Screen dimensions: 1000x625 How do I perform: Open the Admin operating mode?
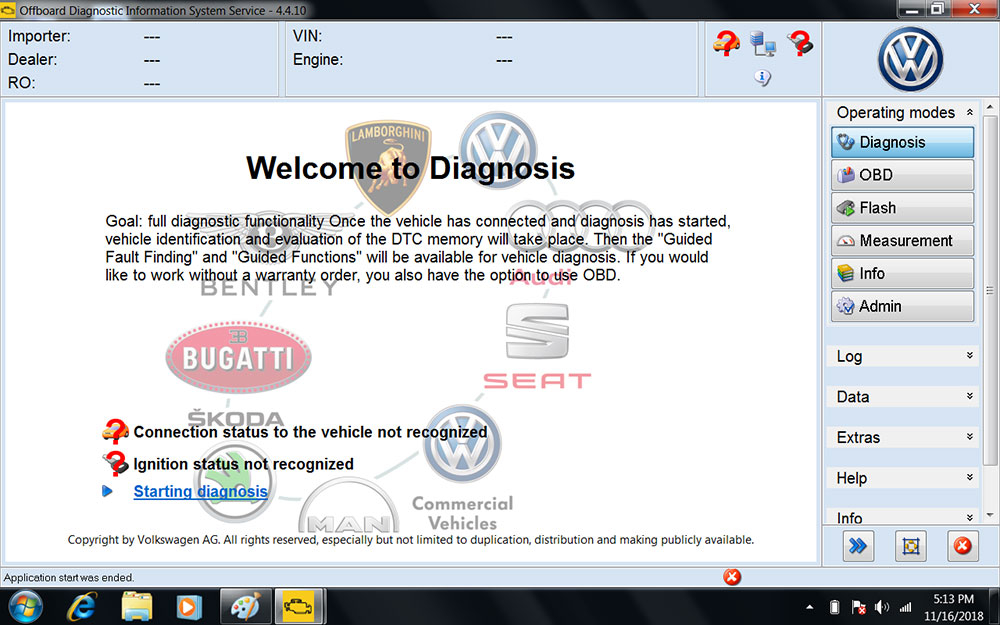[901, 307]
